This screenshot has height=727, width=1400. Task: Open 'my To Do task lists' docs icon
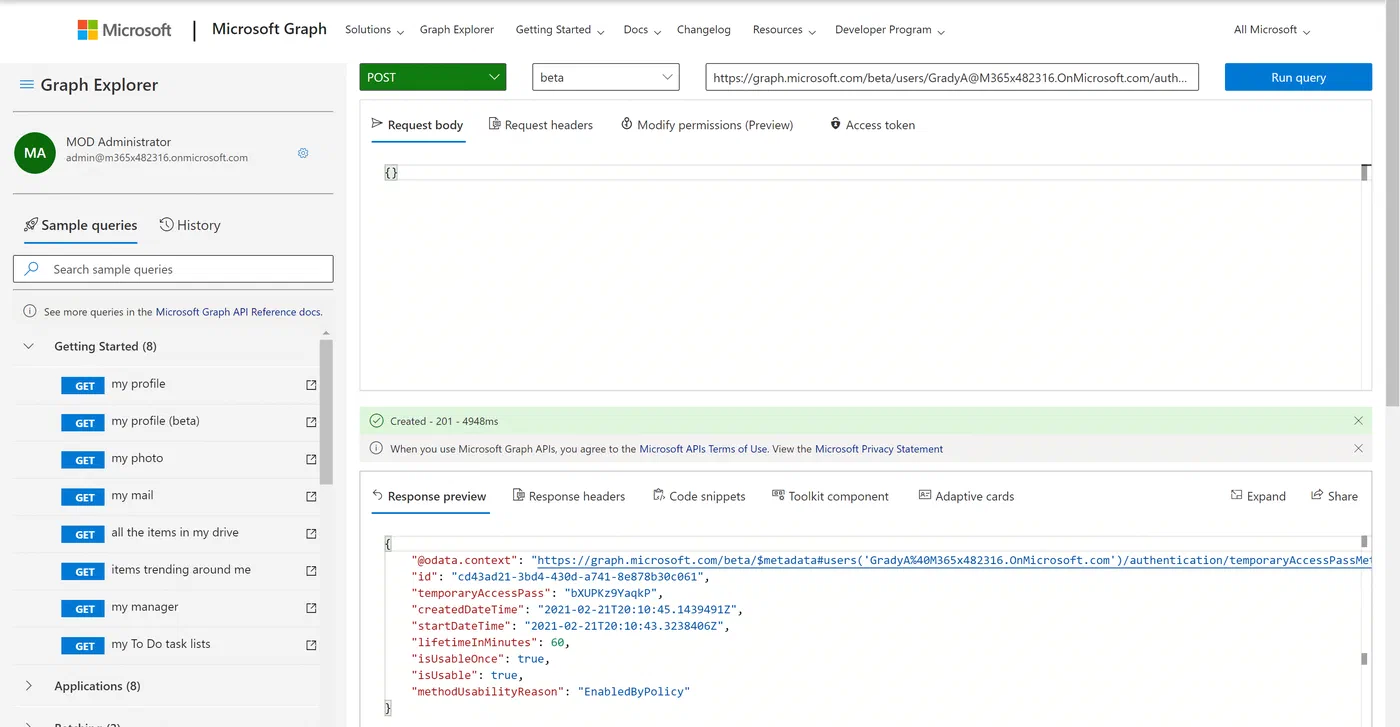pos(311,645)
